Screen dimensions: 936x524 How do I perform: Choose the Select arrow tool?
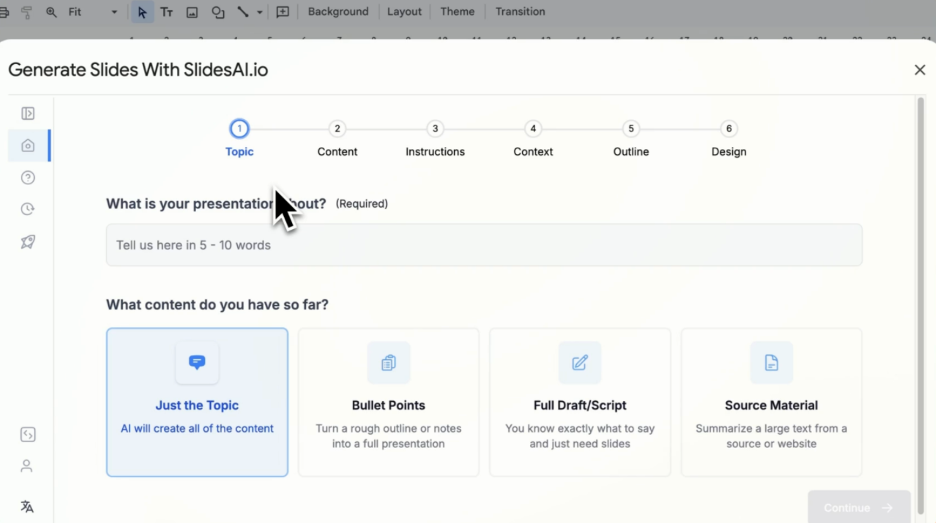142,12
